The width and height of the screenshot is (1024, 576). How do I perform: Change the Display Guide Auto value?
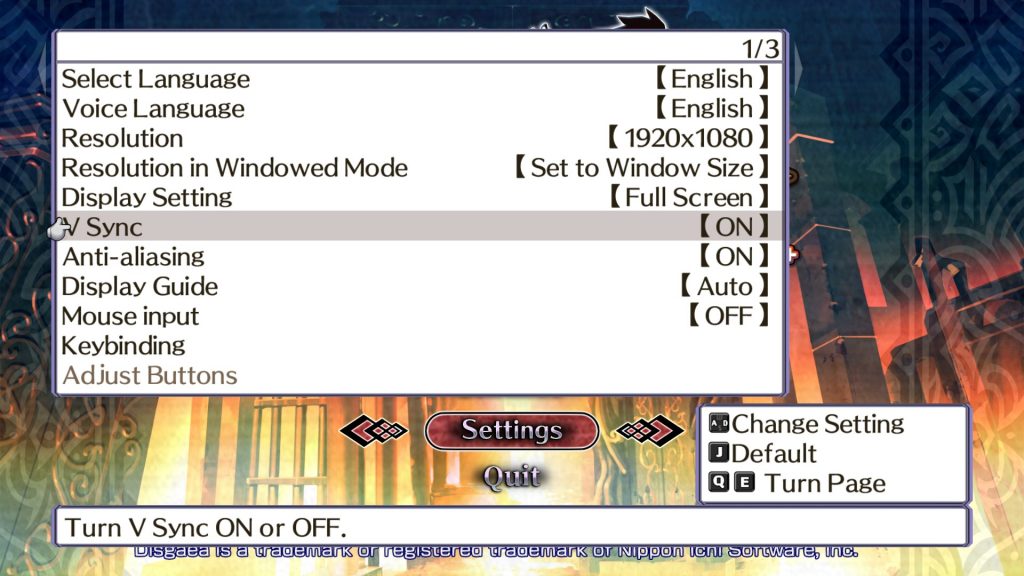[x=725, y=286]
